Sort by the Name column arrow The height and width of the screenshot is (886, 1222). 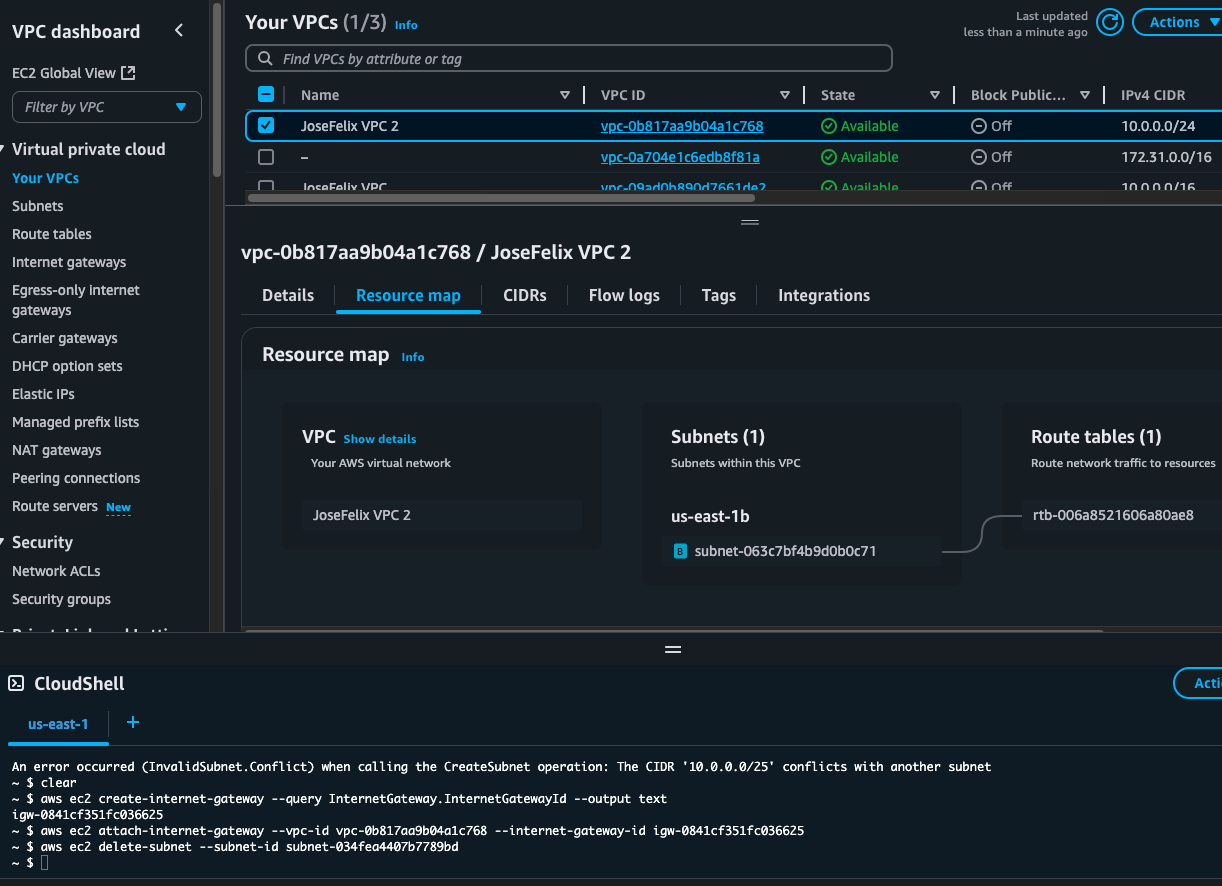(565, 95)
